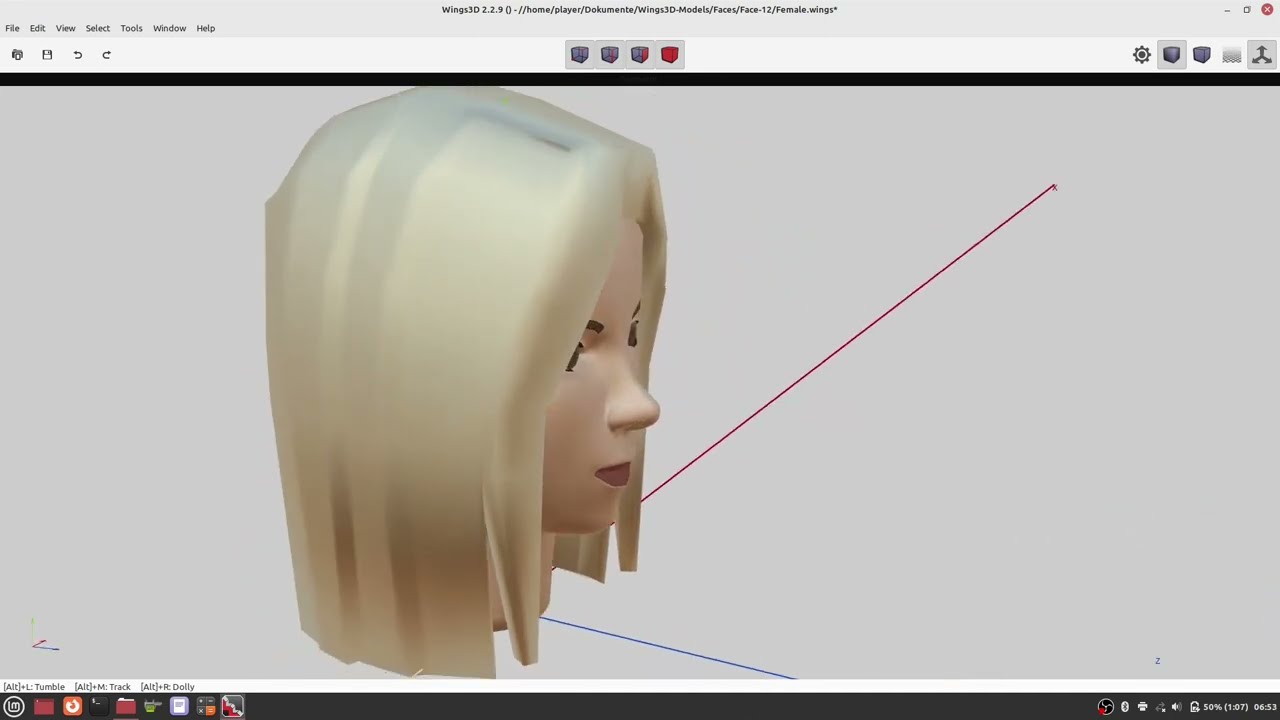Click the OBS recording tray icon
The image size is (1280, 720).
click(x=1105, y=707)
